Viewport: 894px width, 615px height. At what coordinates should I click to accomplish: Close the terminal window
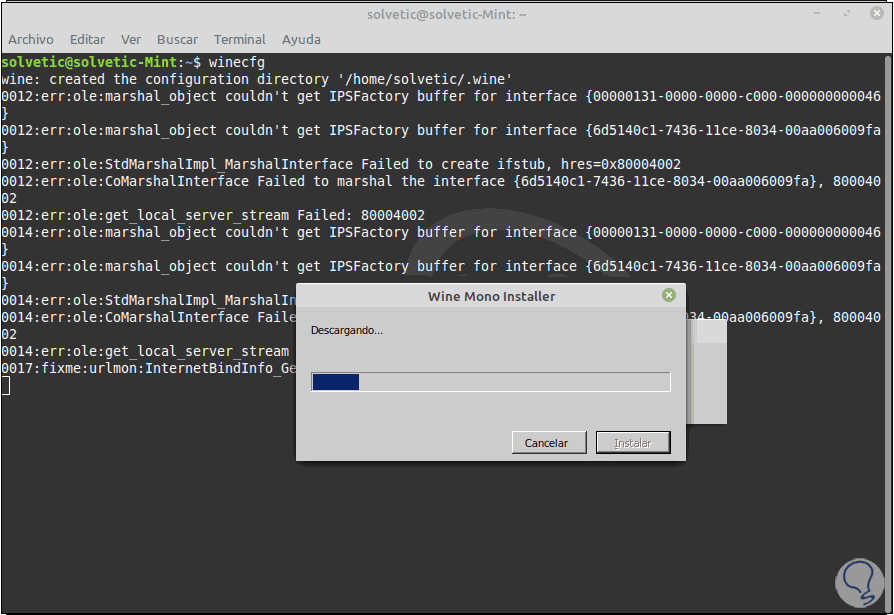pos(877,13)
